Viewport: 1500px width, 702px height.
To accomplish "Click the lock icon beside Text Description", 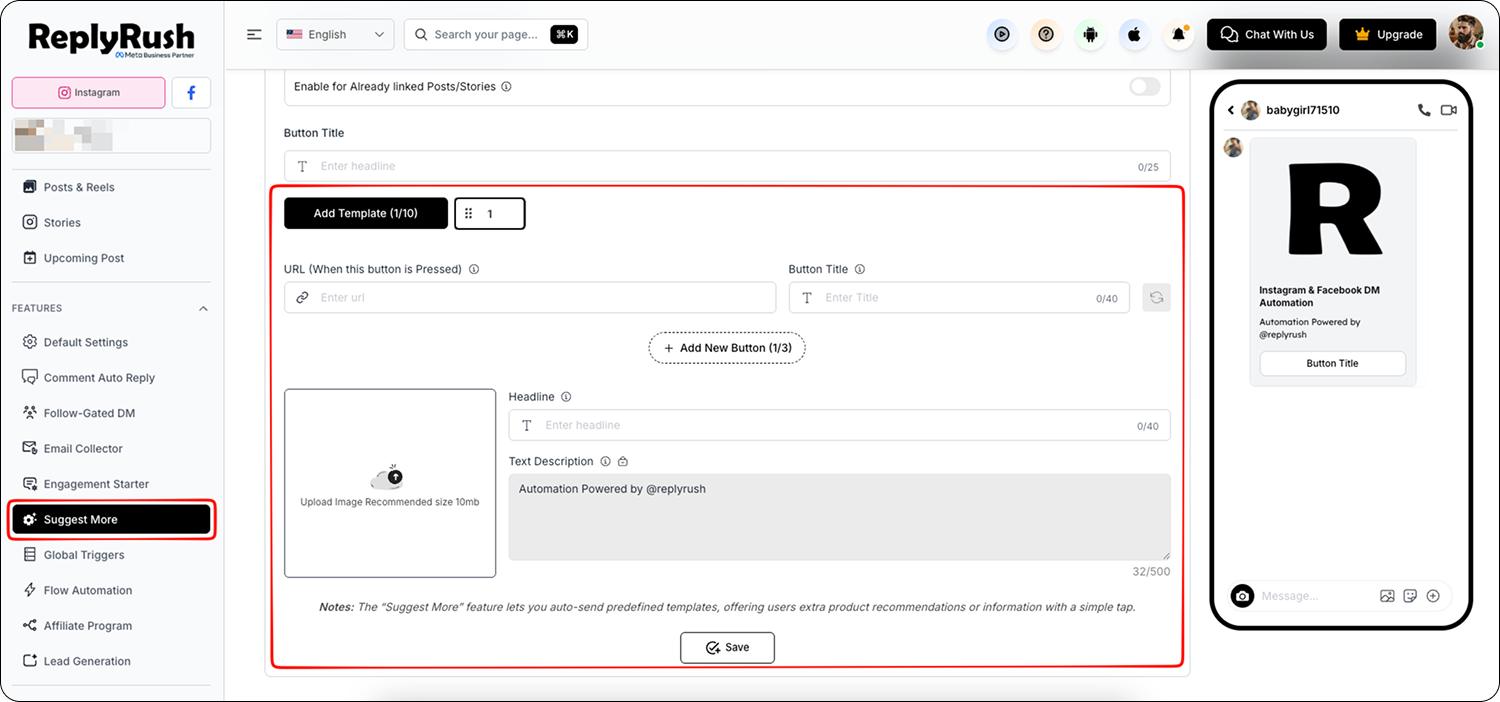I will pos(623,461).
